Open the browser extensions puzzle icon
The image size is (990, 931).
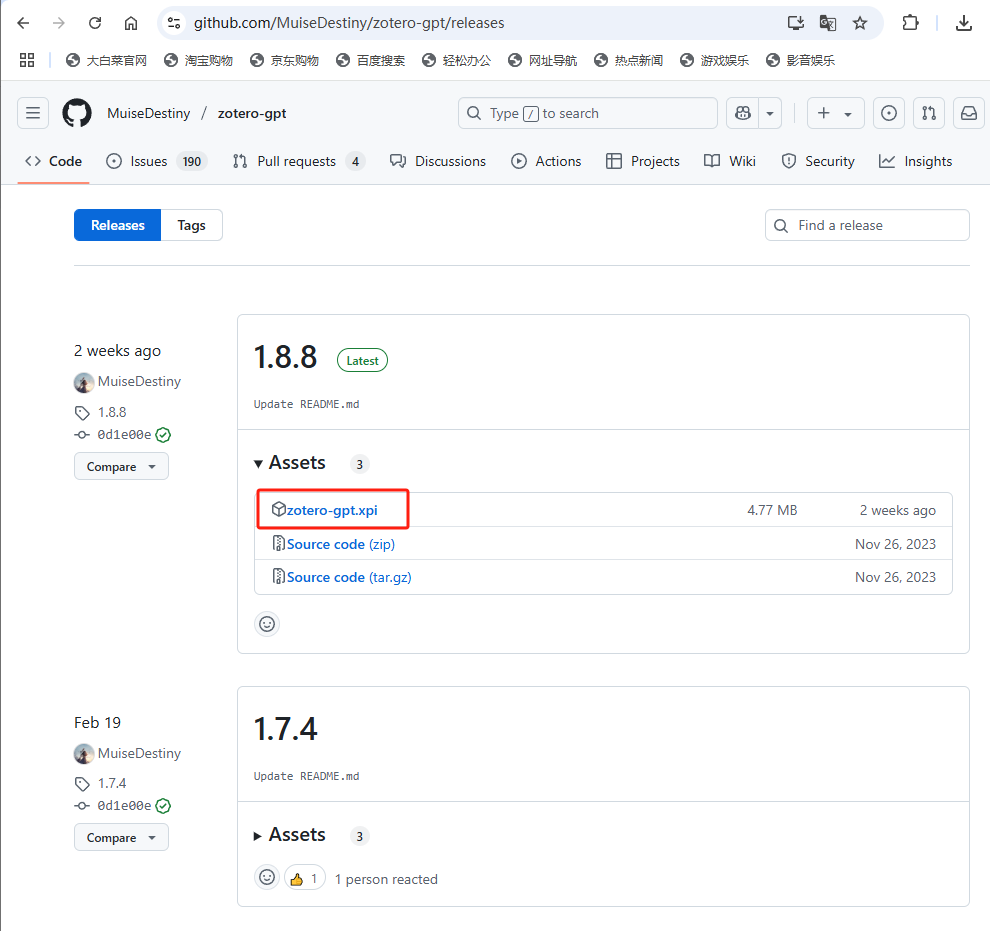pos(910,23)
